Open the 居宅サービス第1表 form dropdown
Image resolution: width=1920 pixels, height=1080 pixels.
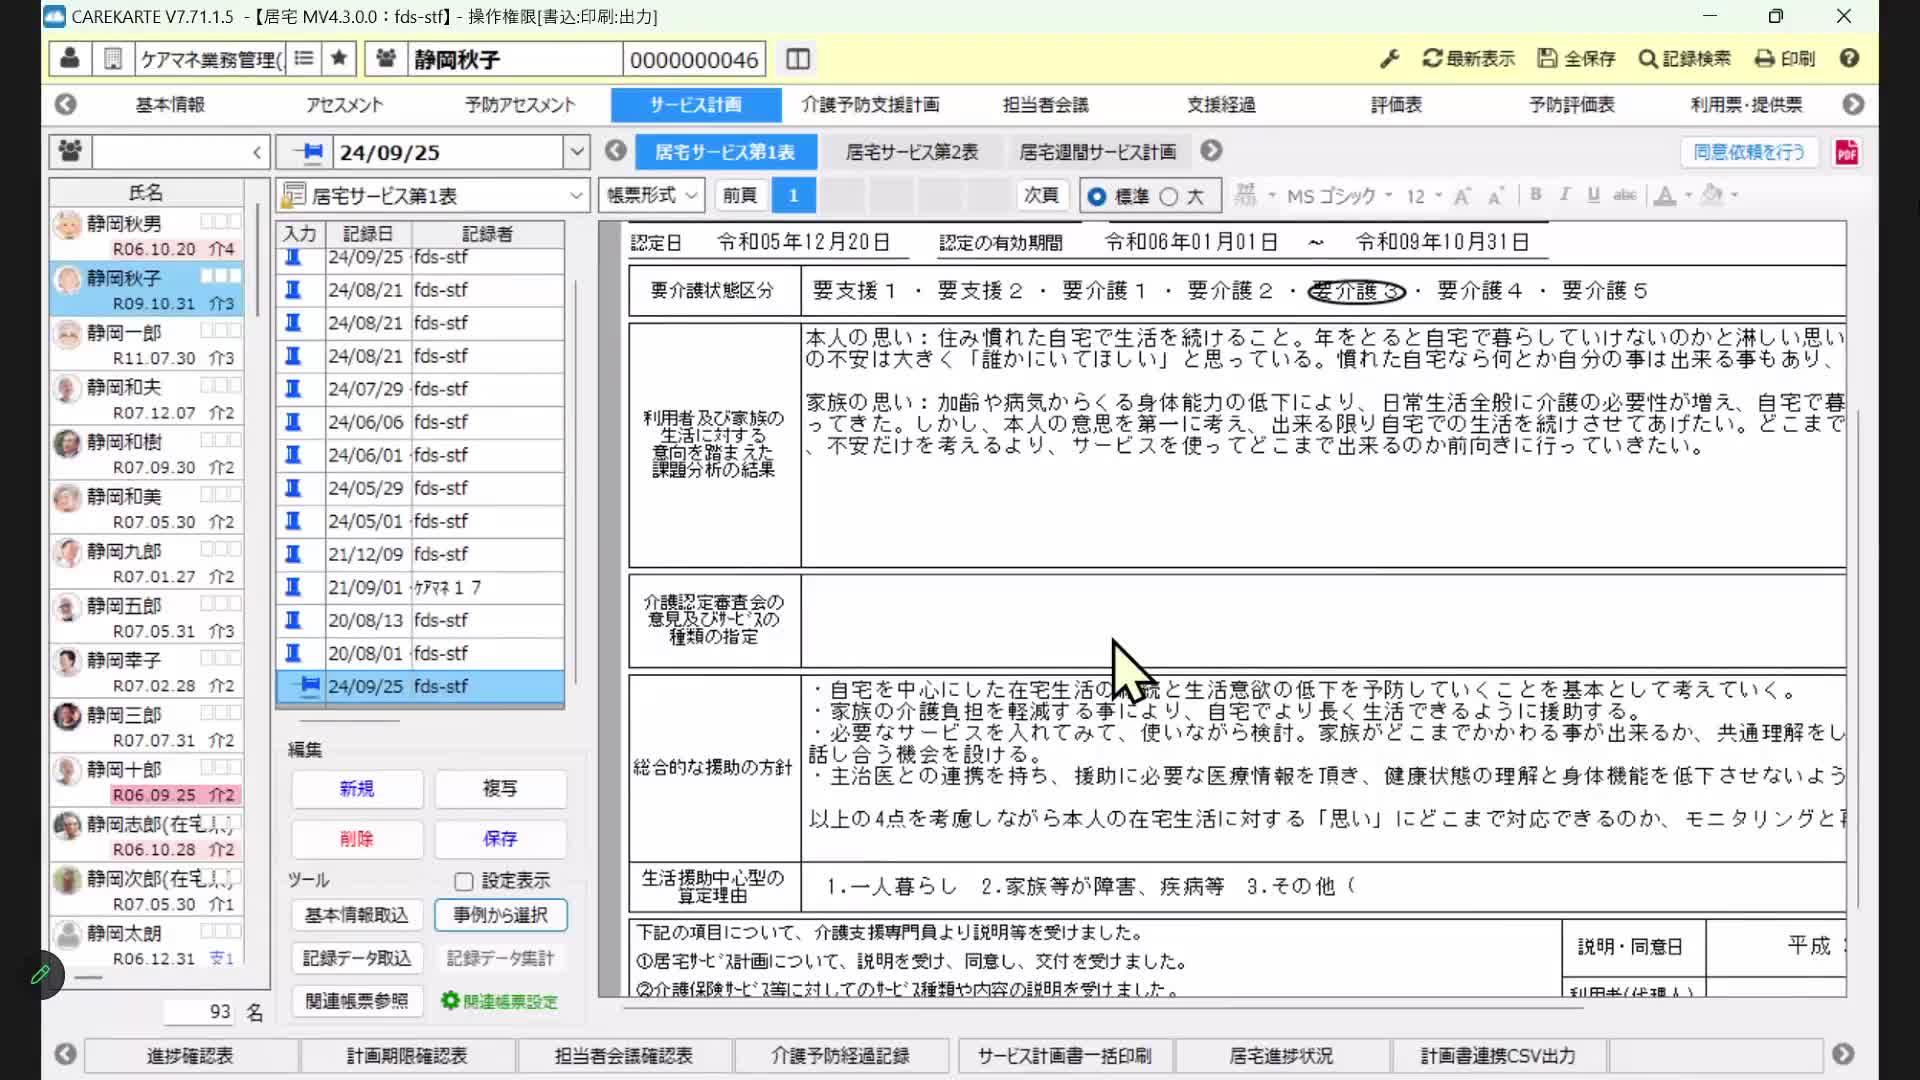[x=576, y=195]
